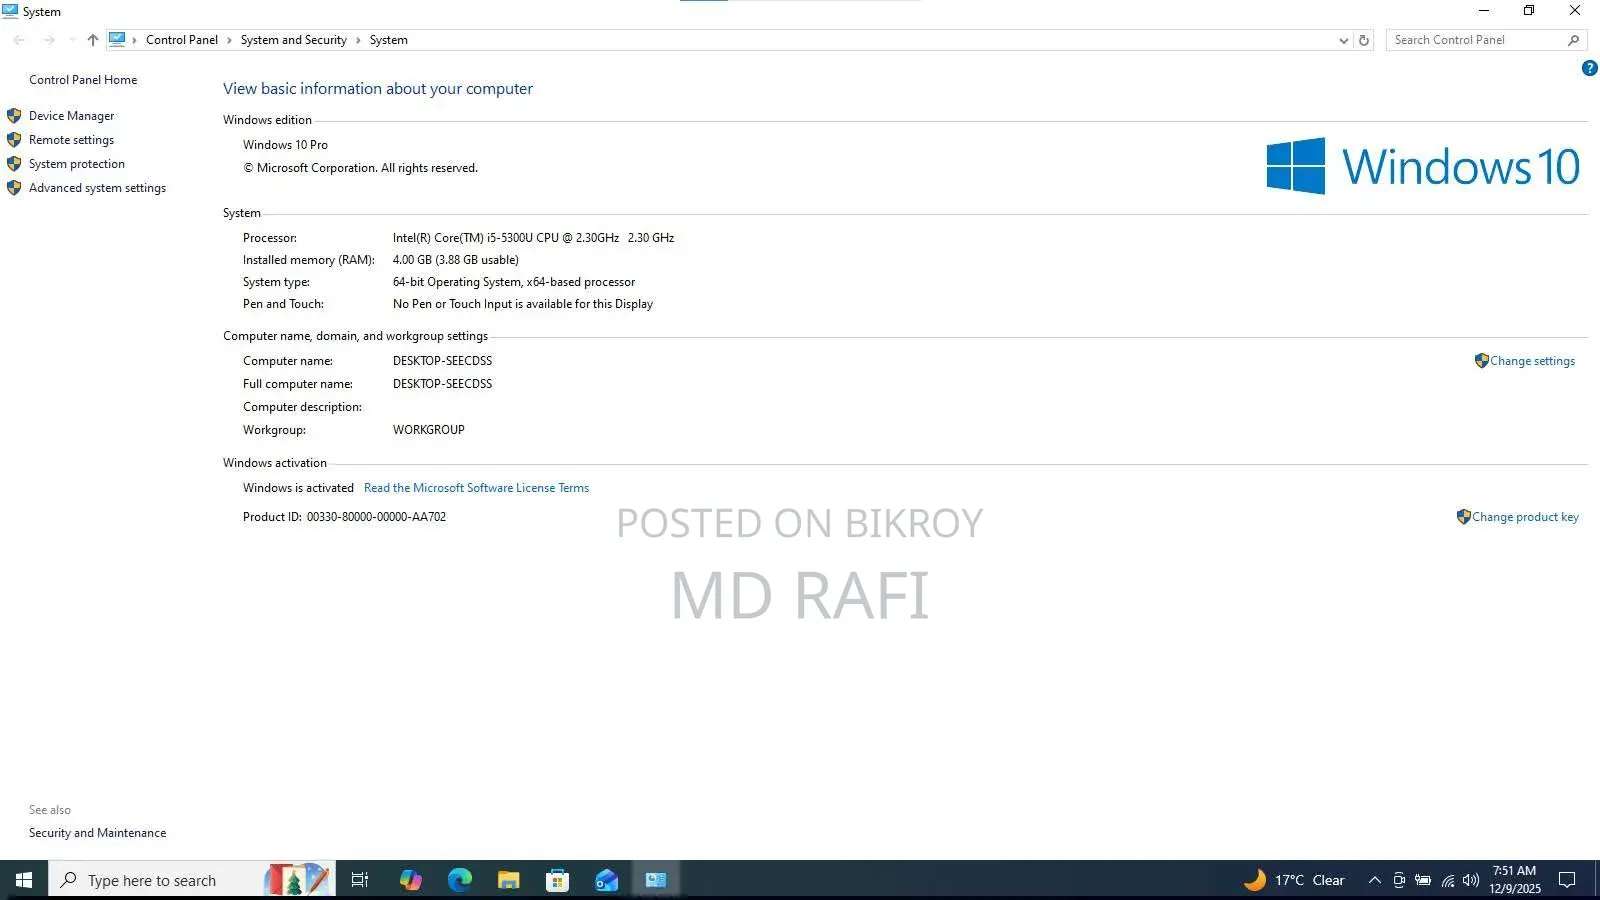Open Security and Maintenance link
Image resolution: width=1600 pixels, height=900 pixels.
click(x=97, y=833)
